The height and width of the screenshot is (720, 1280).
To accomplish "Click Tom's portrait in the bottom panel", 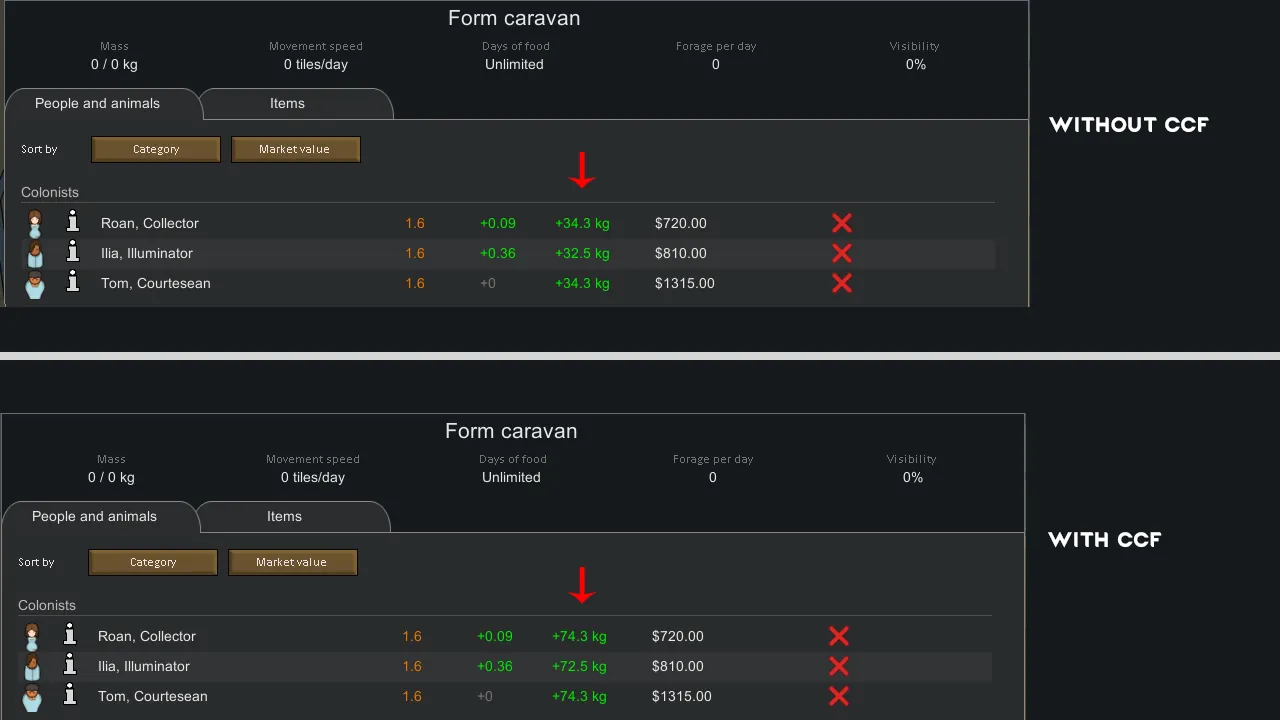I will tap(32, 696).
